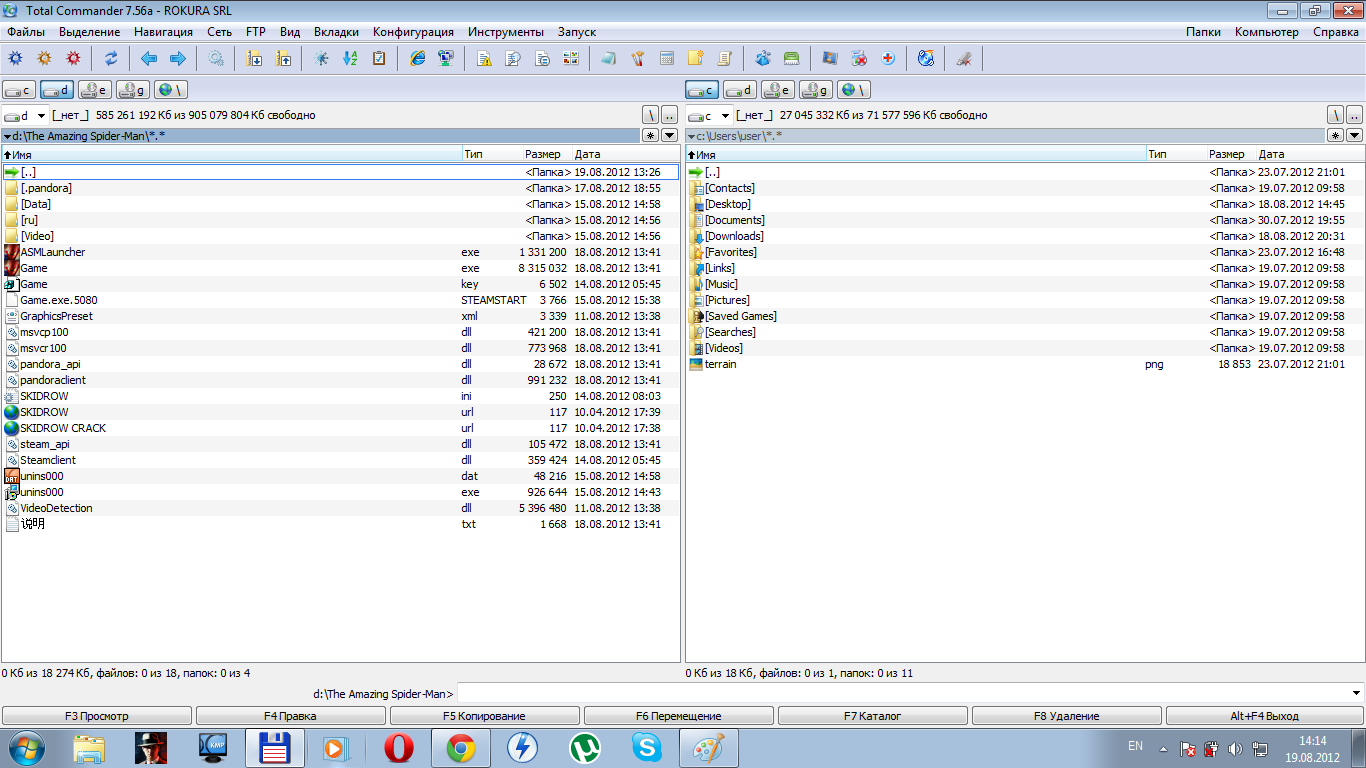Click the crossed paint brushes icon
Image resolution: width=1366 pixels, height=768 pixels.
[637, 58]
